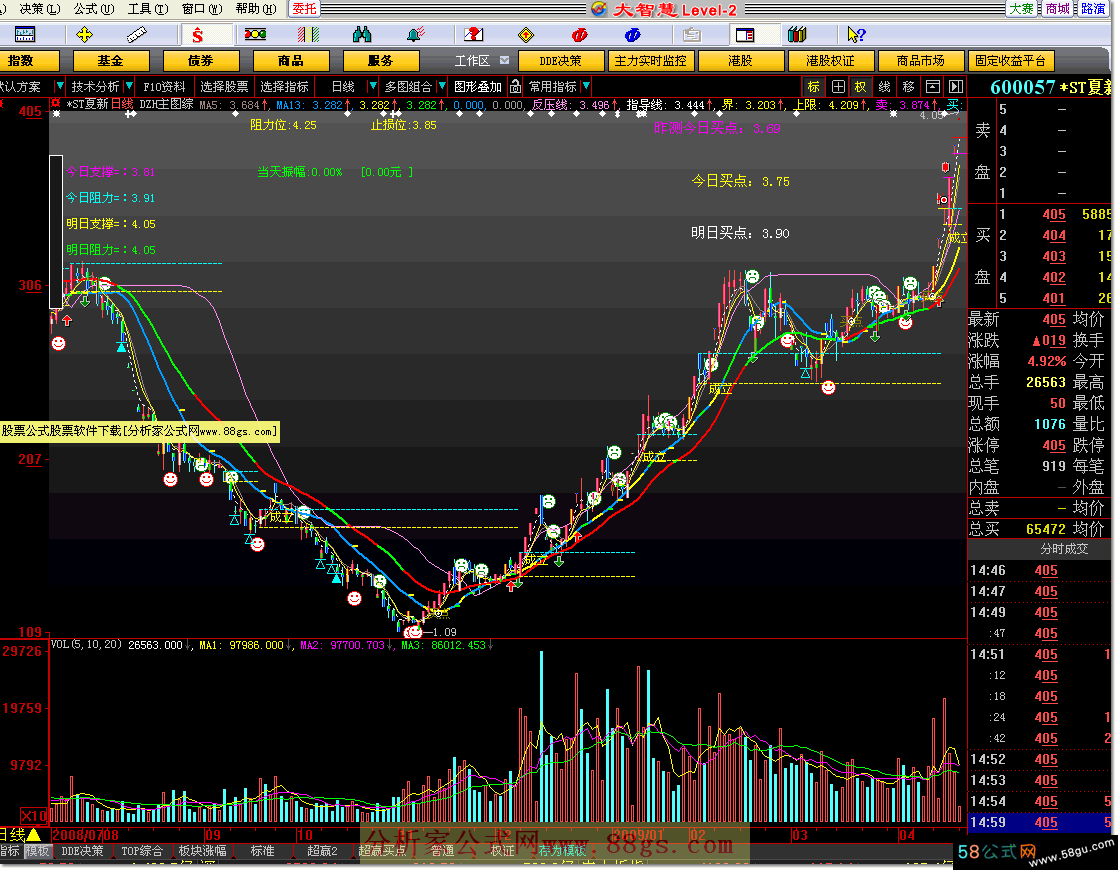Open the dropdown arrow beside 技术分析
Screen dimensions: 1118x870
[128, 86]
